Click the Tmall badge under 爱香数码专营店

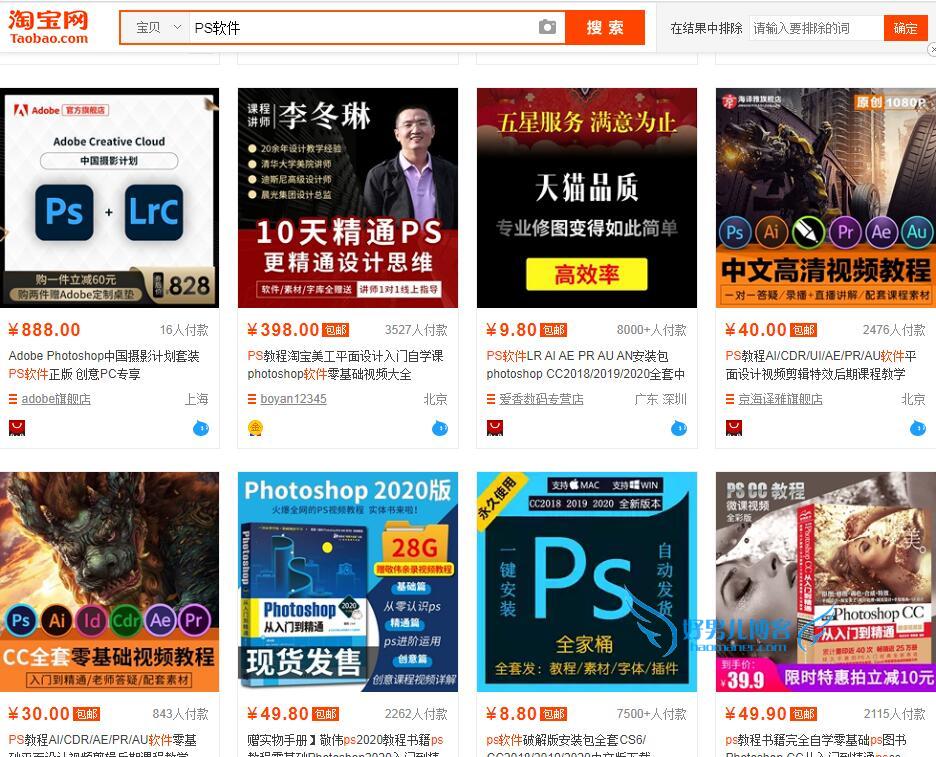(495, 427)
